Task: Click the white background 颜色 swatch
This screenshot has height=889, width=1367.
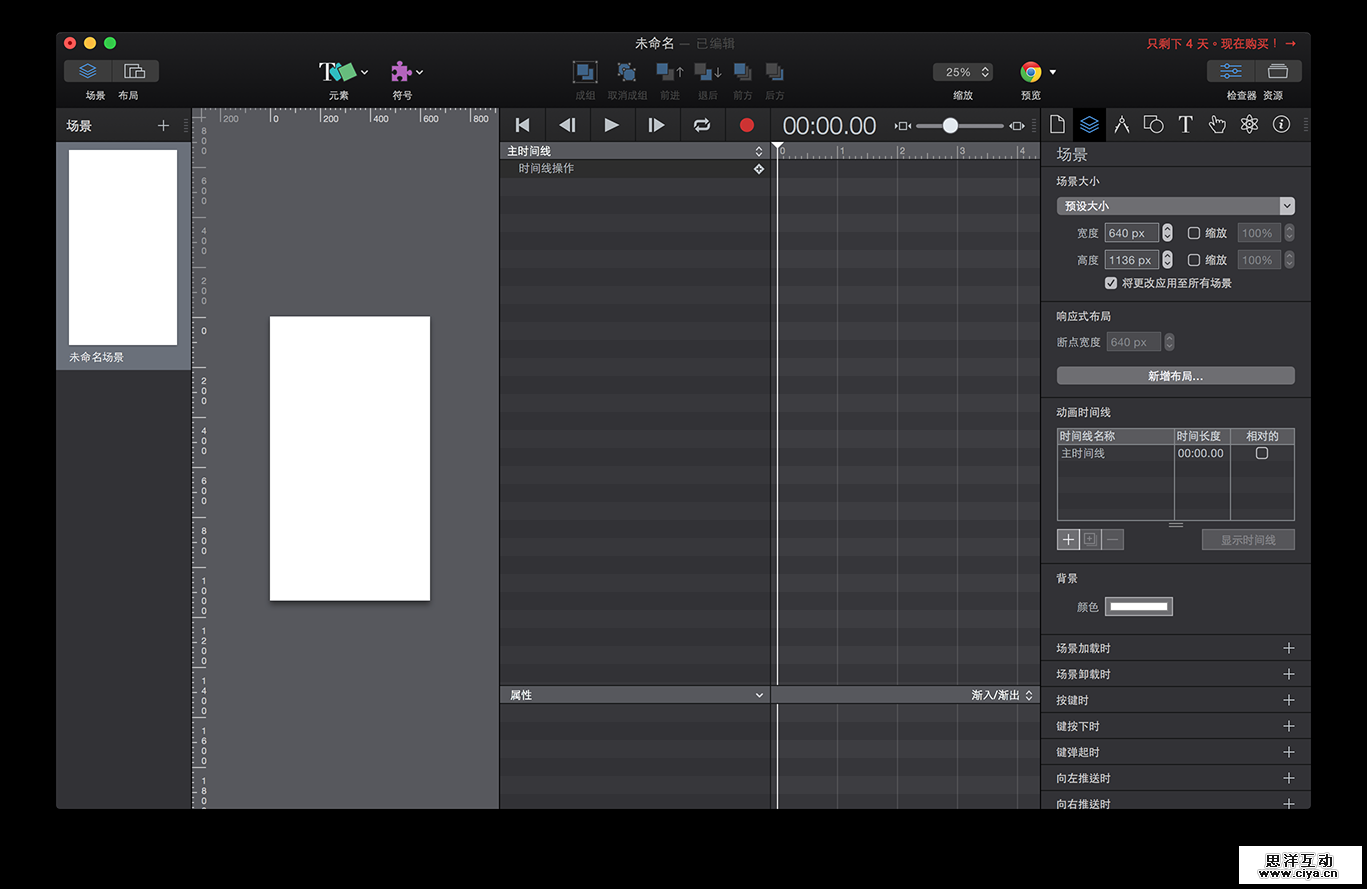Action: pyautogui.click(x=1138, y=607)
